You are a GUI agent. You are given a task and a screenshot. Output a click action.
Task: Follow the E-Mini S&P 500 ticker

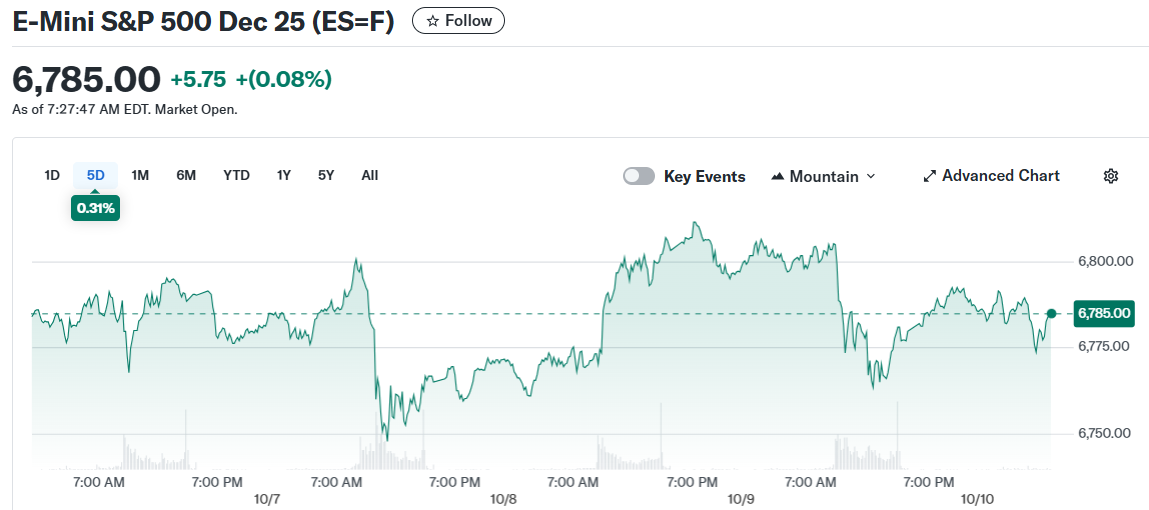coord(458,21)
